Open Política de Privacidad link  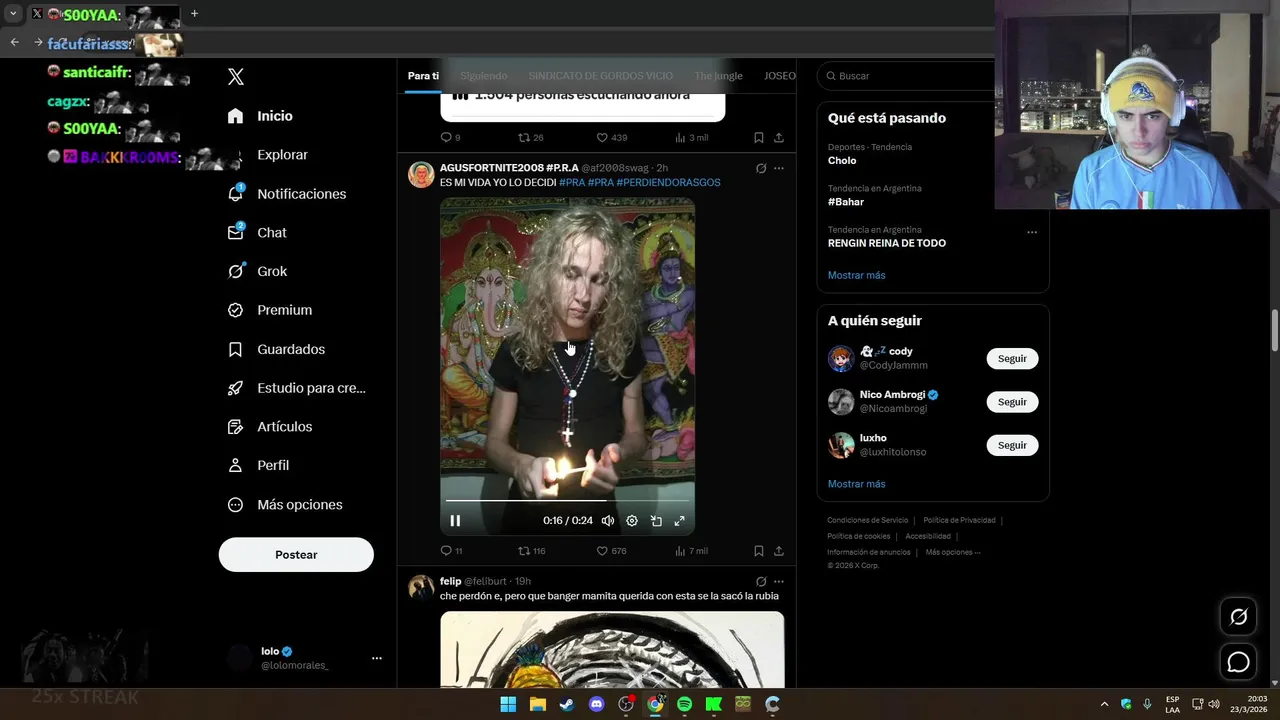coord(959,520)
